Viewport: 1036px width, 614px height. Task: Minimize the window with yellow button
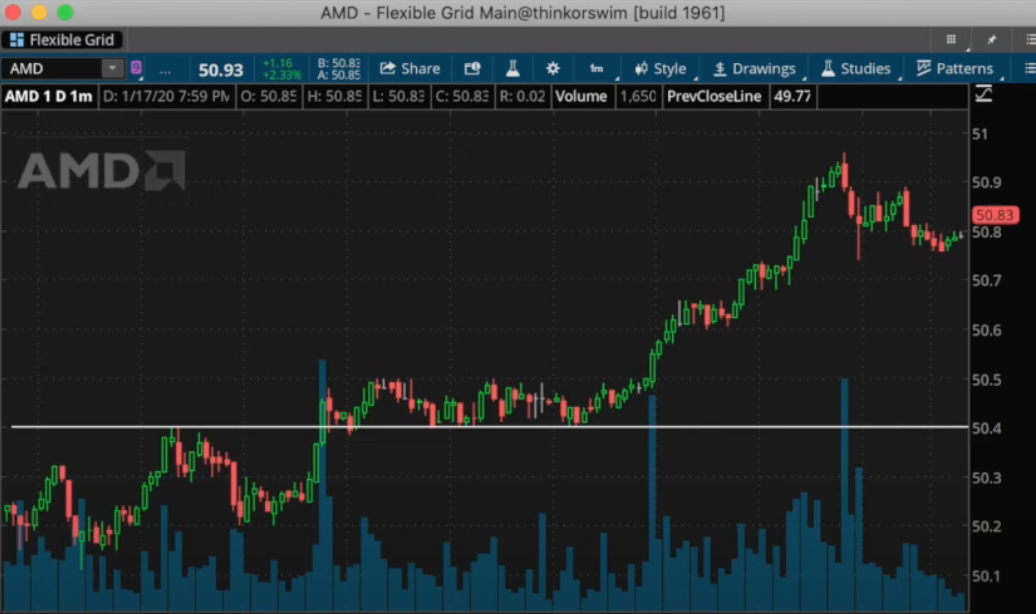coord(39,12)
